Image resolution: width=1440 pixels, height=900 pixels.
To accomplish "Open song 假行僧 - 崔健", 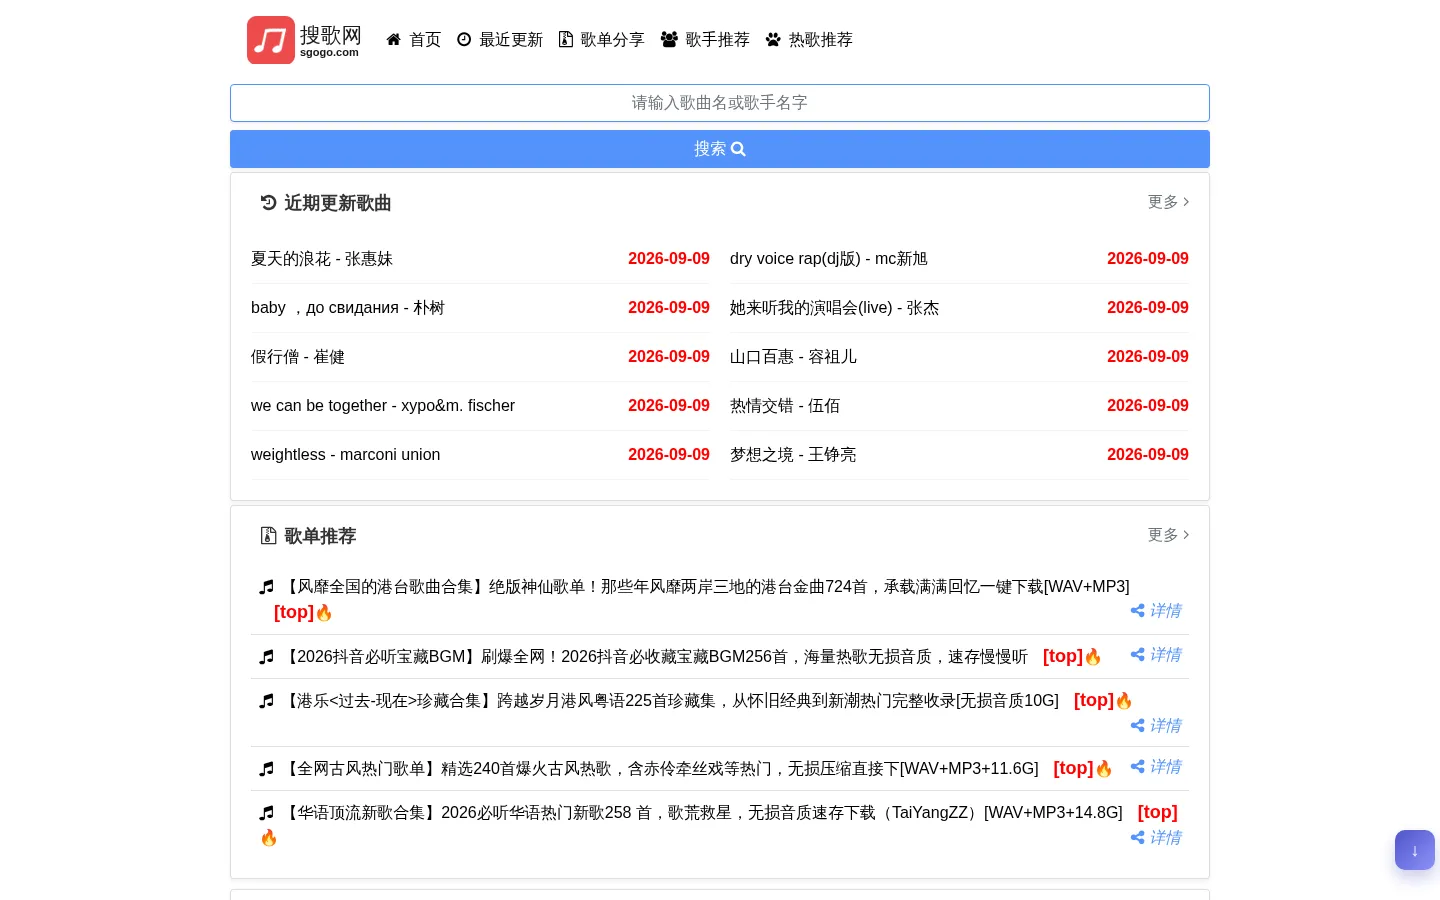I will pos(298,357).
